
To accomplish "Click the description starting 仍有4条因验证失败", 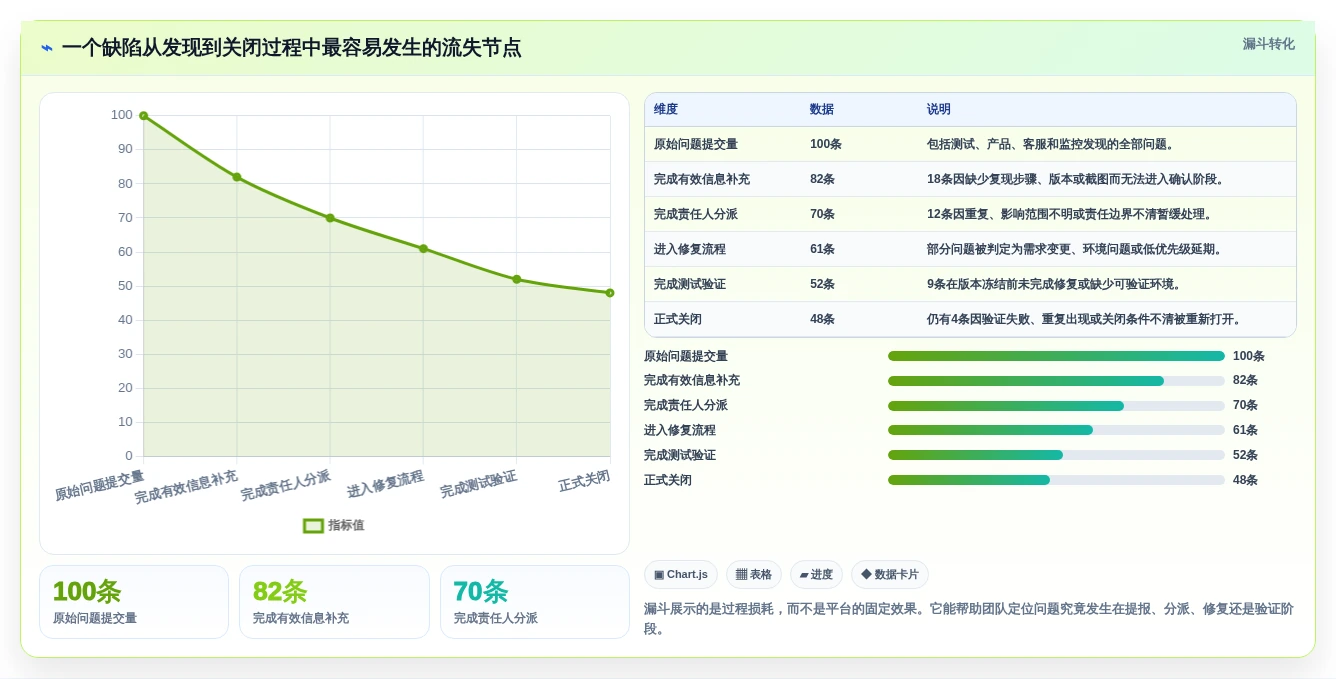I will coord(1085,319).
